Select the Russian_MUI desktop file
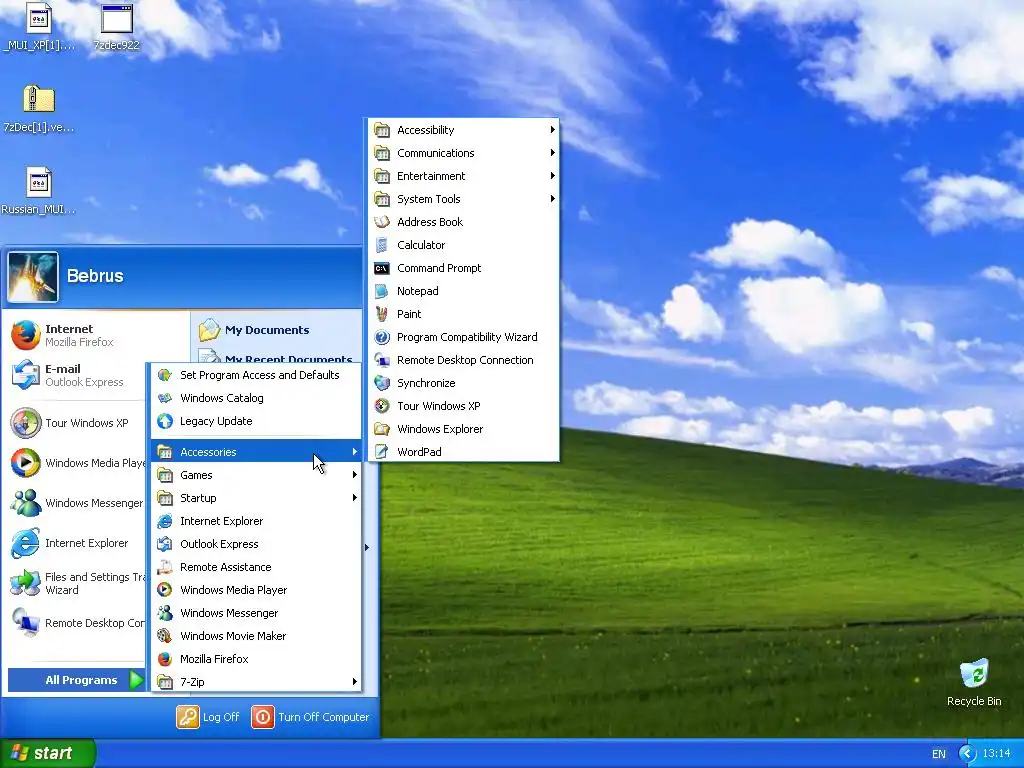 click(38, 191)
